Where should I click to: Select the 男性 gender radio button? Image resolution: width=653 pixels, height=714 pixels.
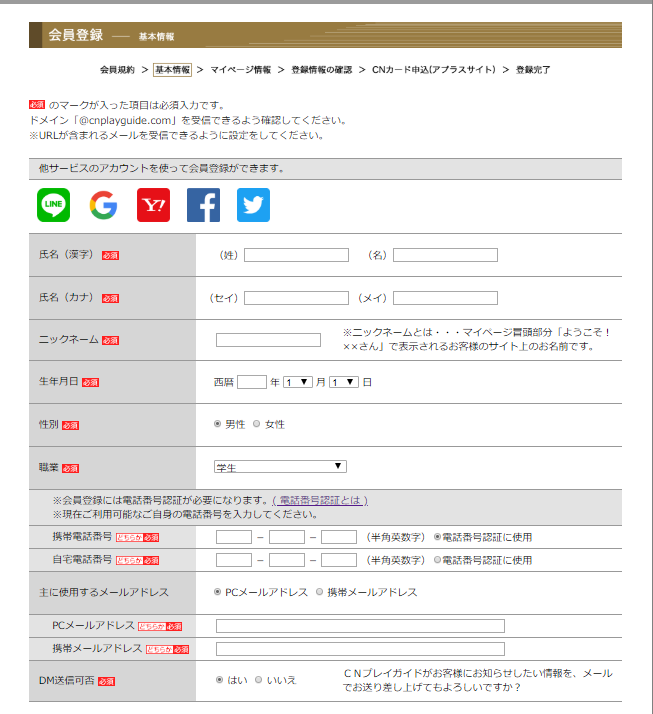[218, 424]
